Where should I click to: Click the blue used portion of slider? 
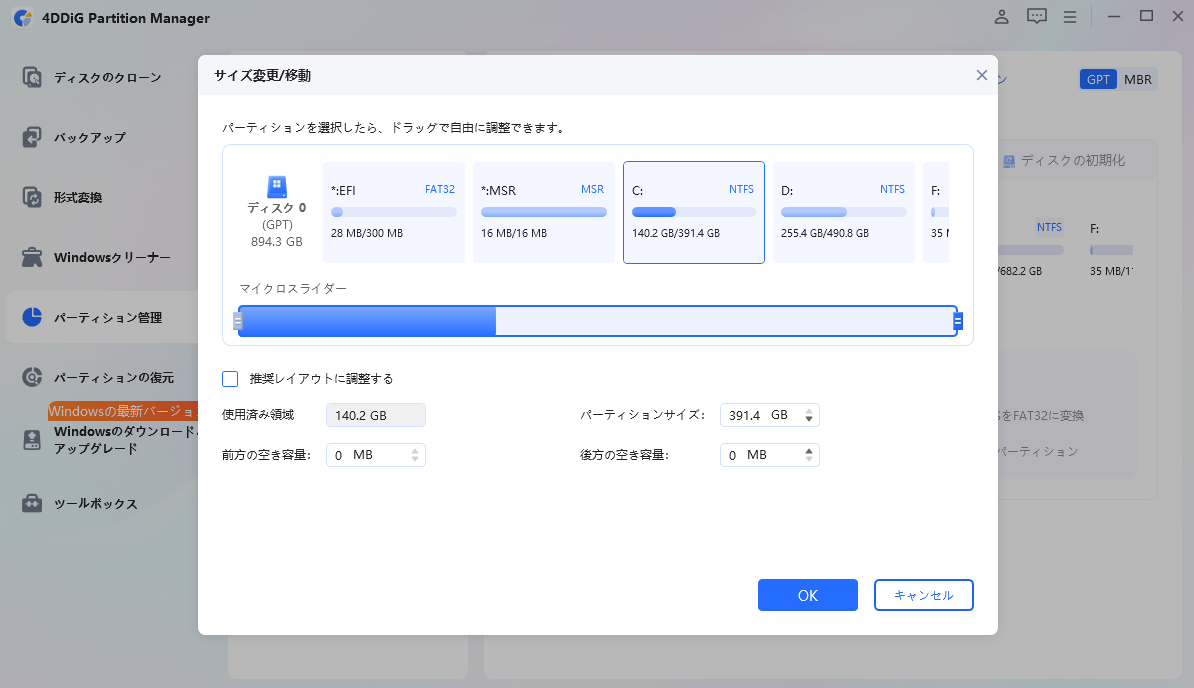pyautogui.click(x=367, y=321)
